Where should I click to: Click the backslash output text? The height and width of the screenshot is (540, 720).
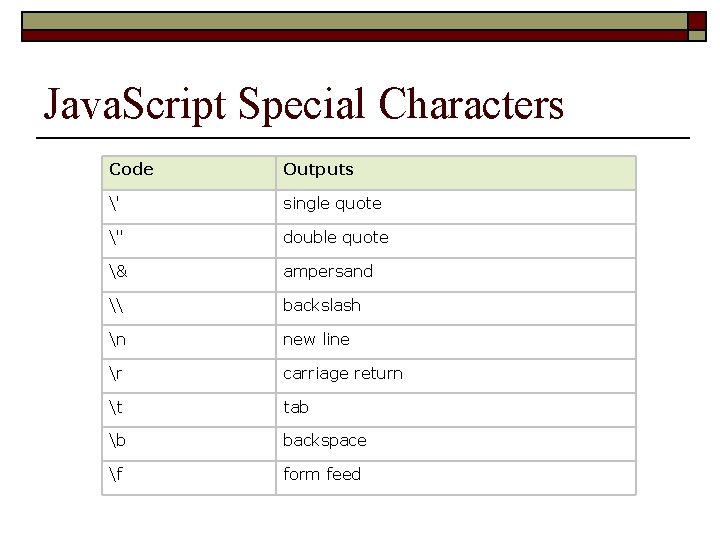(x=322, y=306)
